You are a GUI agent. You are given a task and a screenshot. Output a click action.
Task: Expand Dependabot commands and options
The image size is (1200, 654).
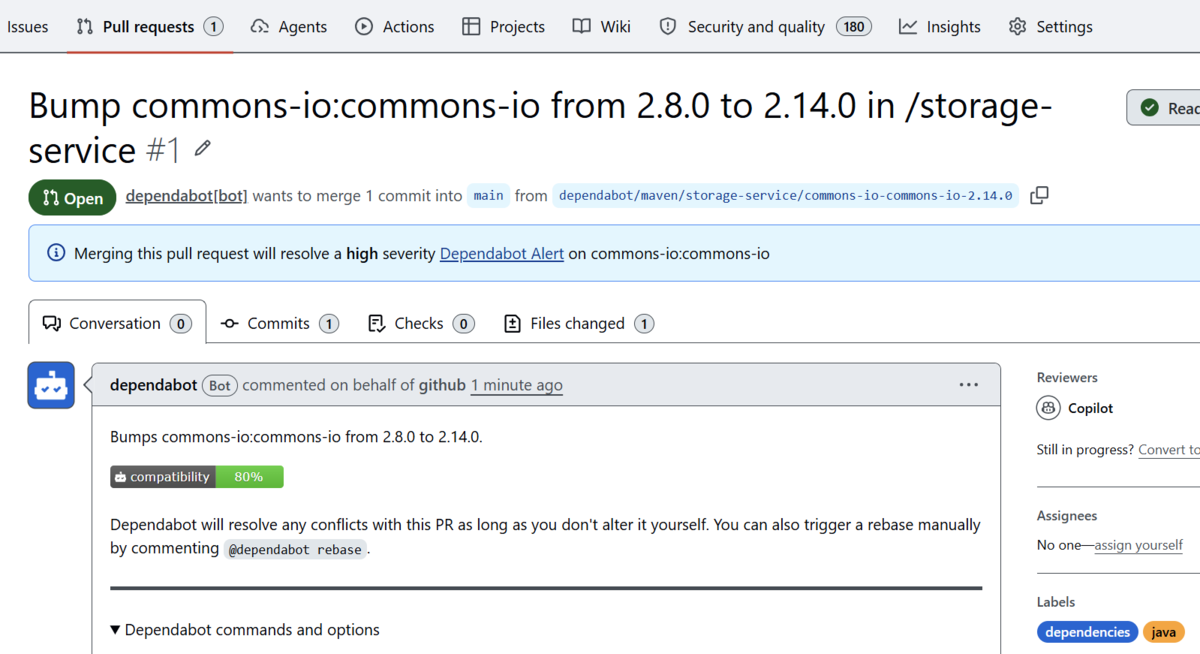pos(245,630)
